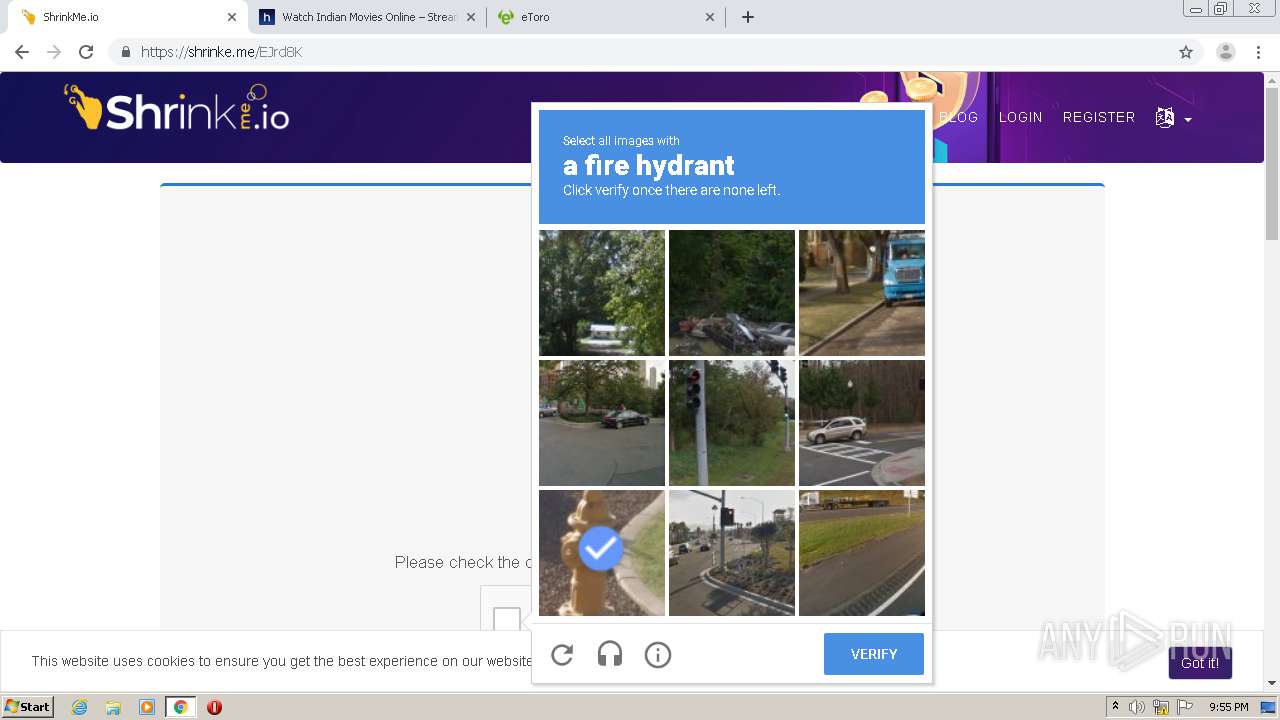The image size is (1280, 720).
Task: Reload the captcha challenge
Action: tap(562, 655)
